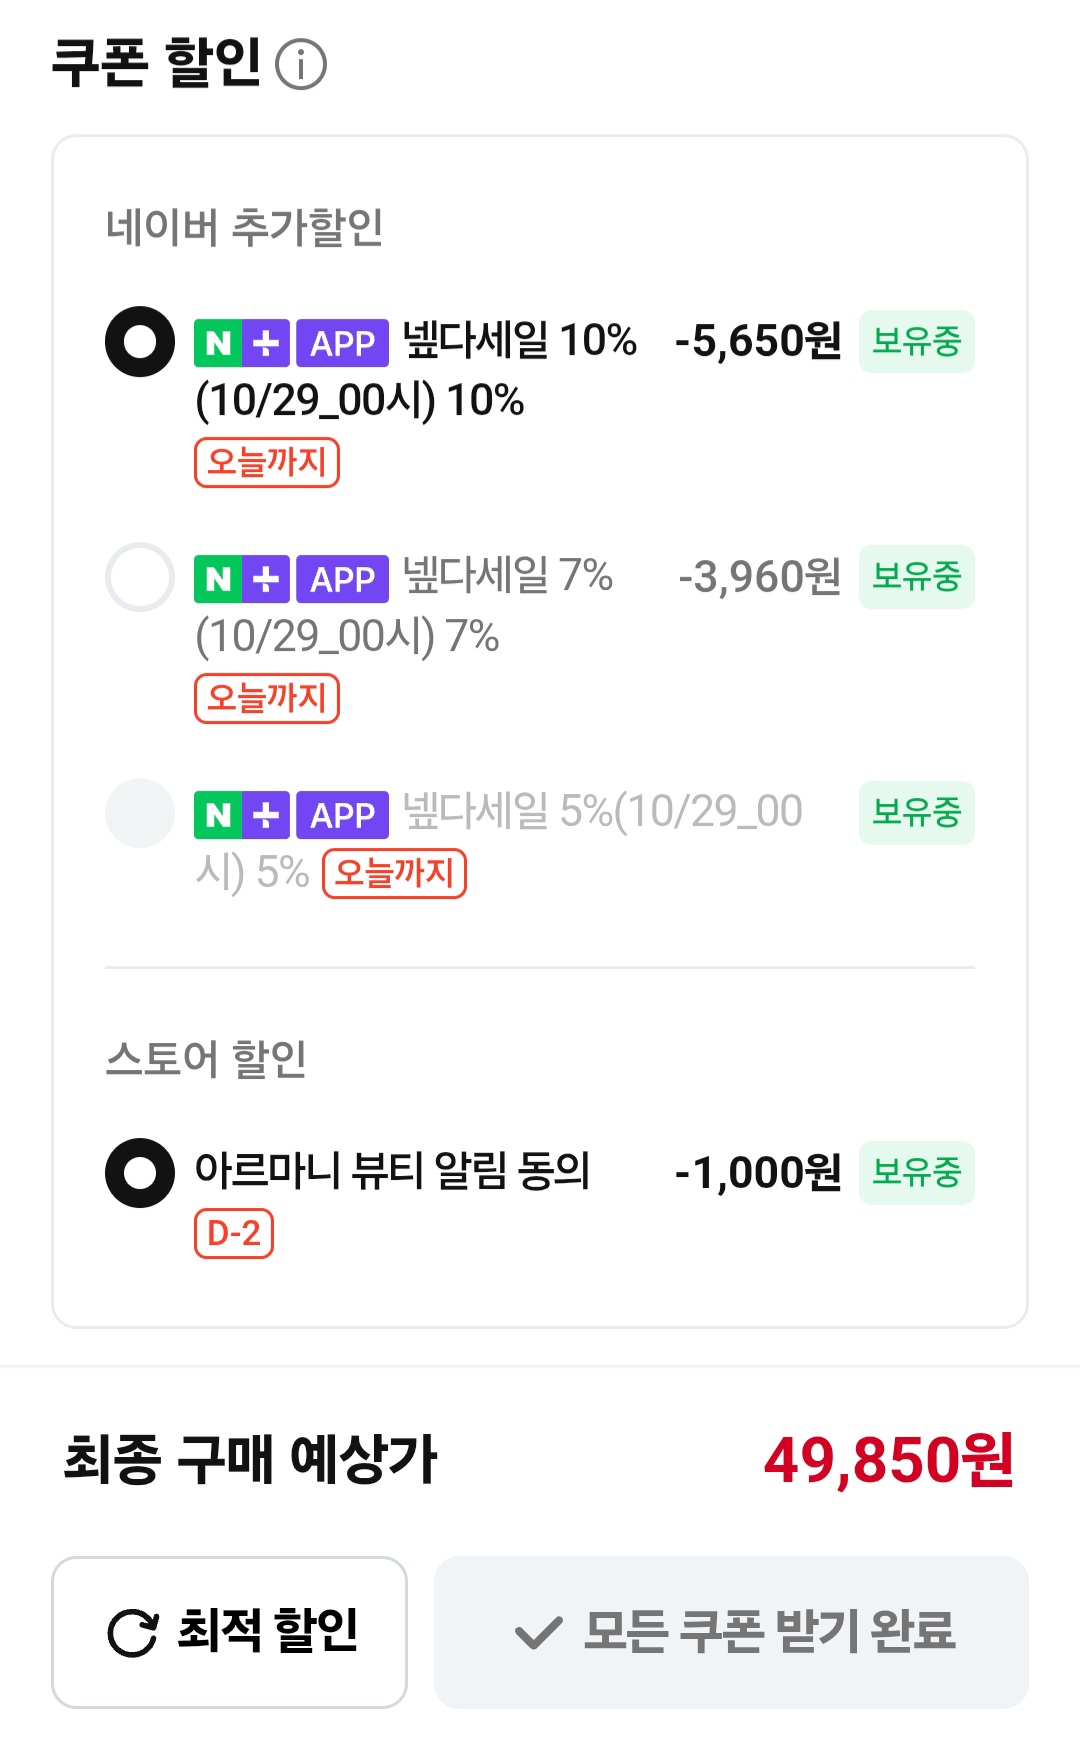Click the 보유중 tag for 7% coupon
Screen dimensions: 1080x1740
pos(916,577)
